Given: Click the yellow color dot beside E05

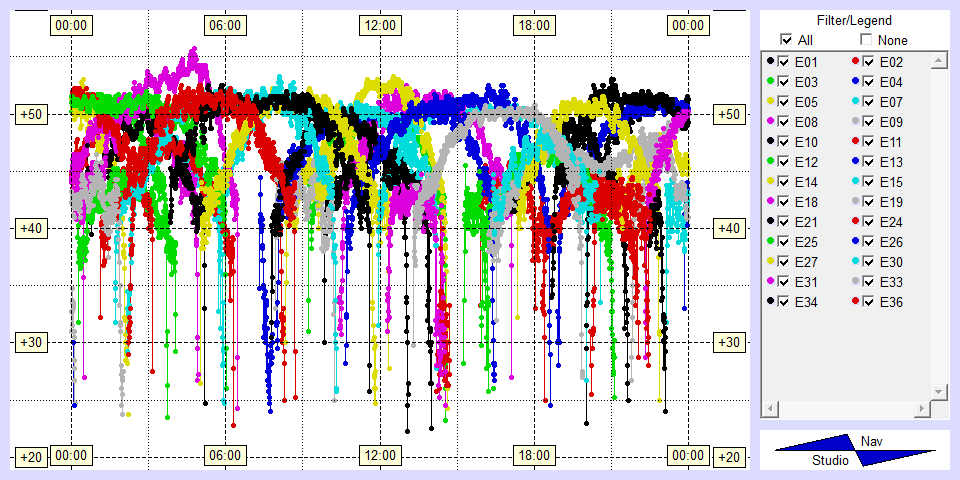Looking at the screenshot, I should point(771,102).
